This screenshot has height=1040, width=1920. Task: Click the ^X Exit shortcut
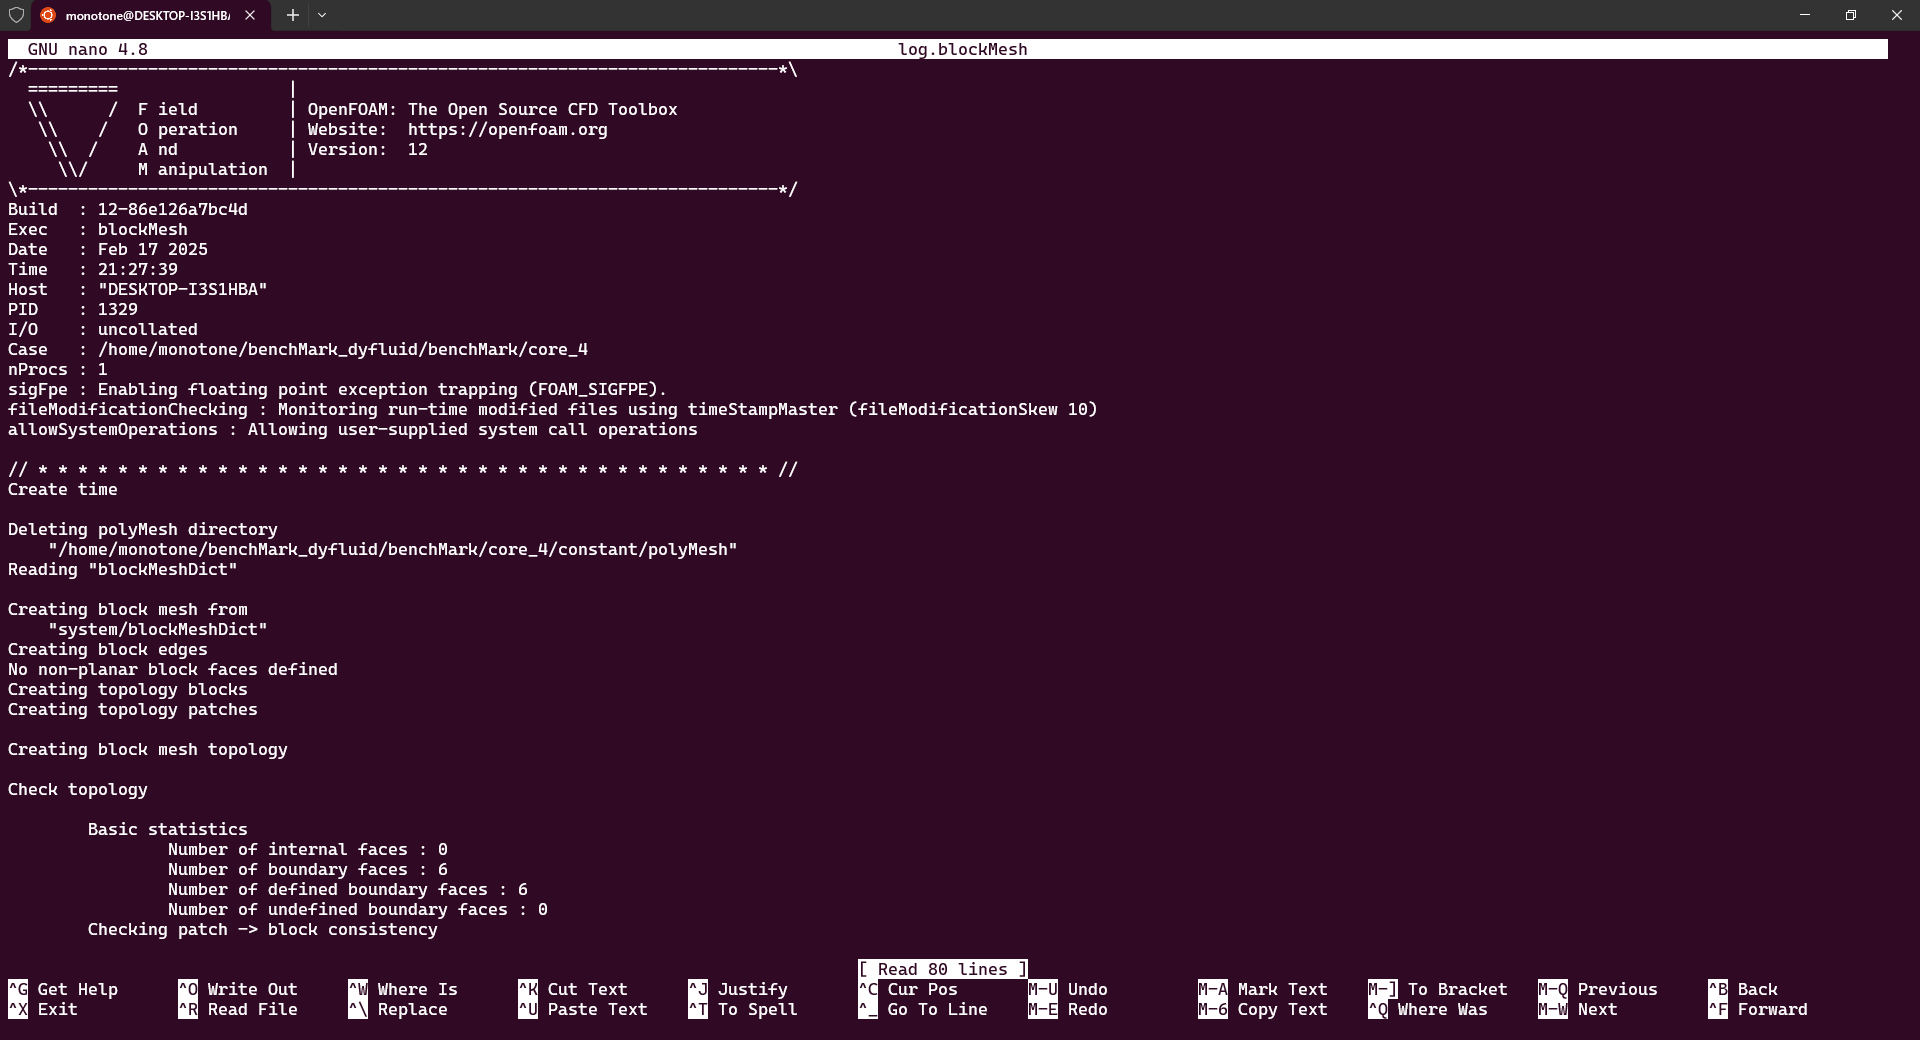[43, 1009]
